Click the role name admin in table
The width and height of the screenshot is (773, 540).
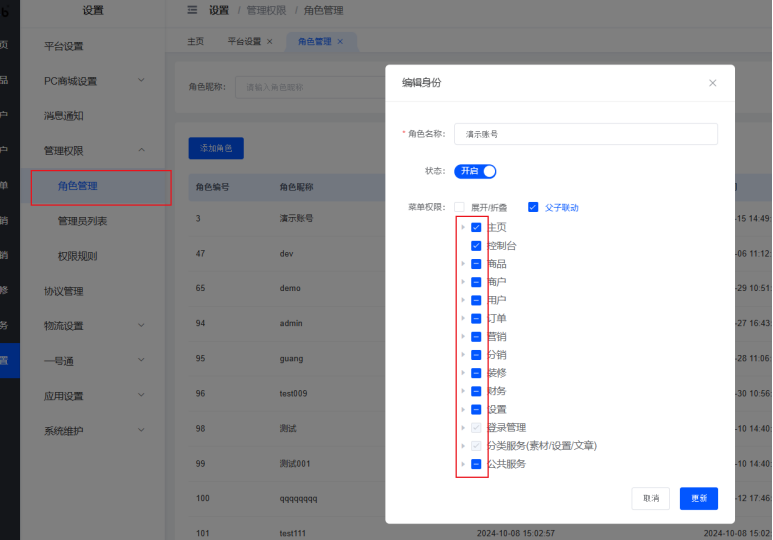click(291, 323)
